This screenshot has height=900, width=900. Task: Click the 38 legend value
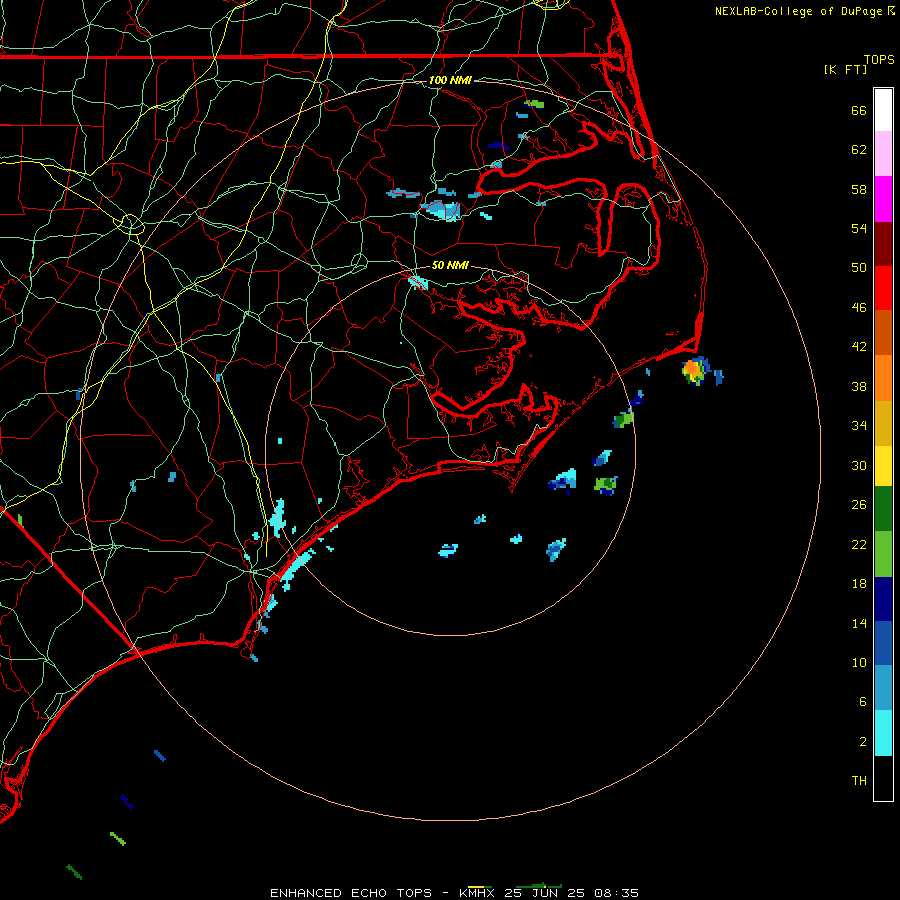[x=859, y=386]
